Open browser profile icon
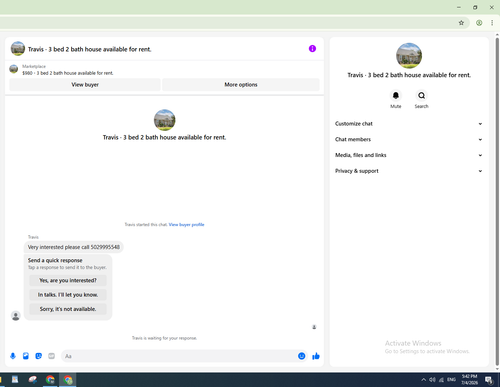Image resolution: width=500 pixels, height=387 pixels. tap(479, 23)
